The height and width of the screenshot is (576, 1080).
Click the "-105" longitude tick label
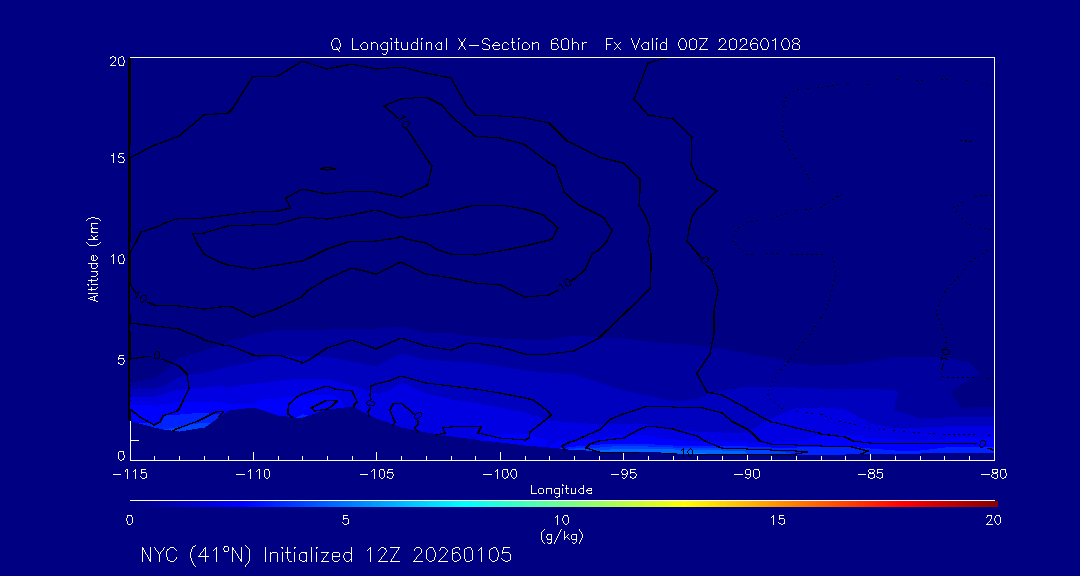coord(376,475)
